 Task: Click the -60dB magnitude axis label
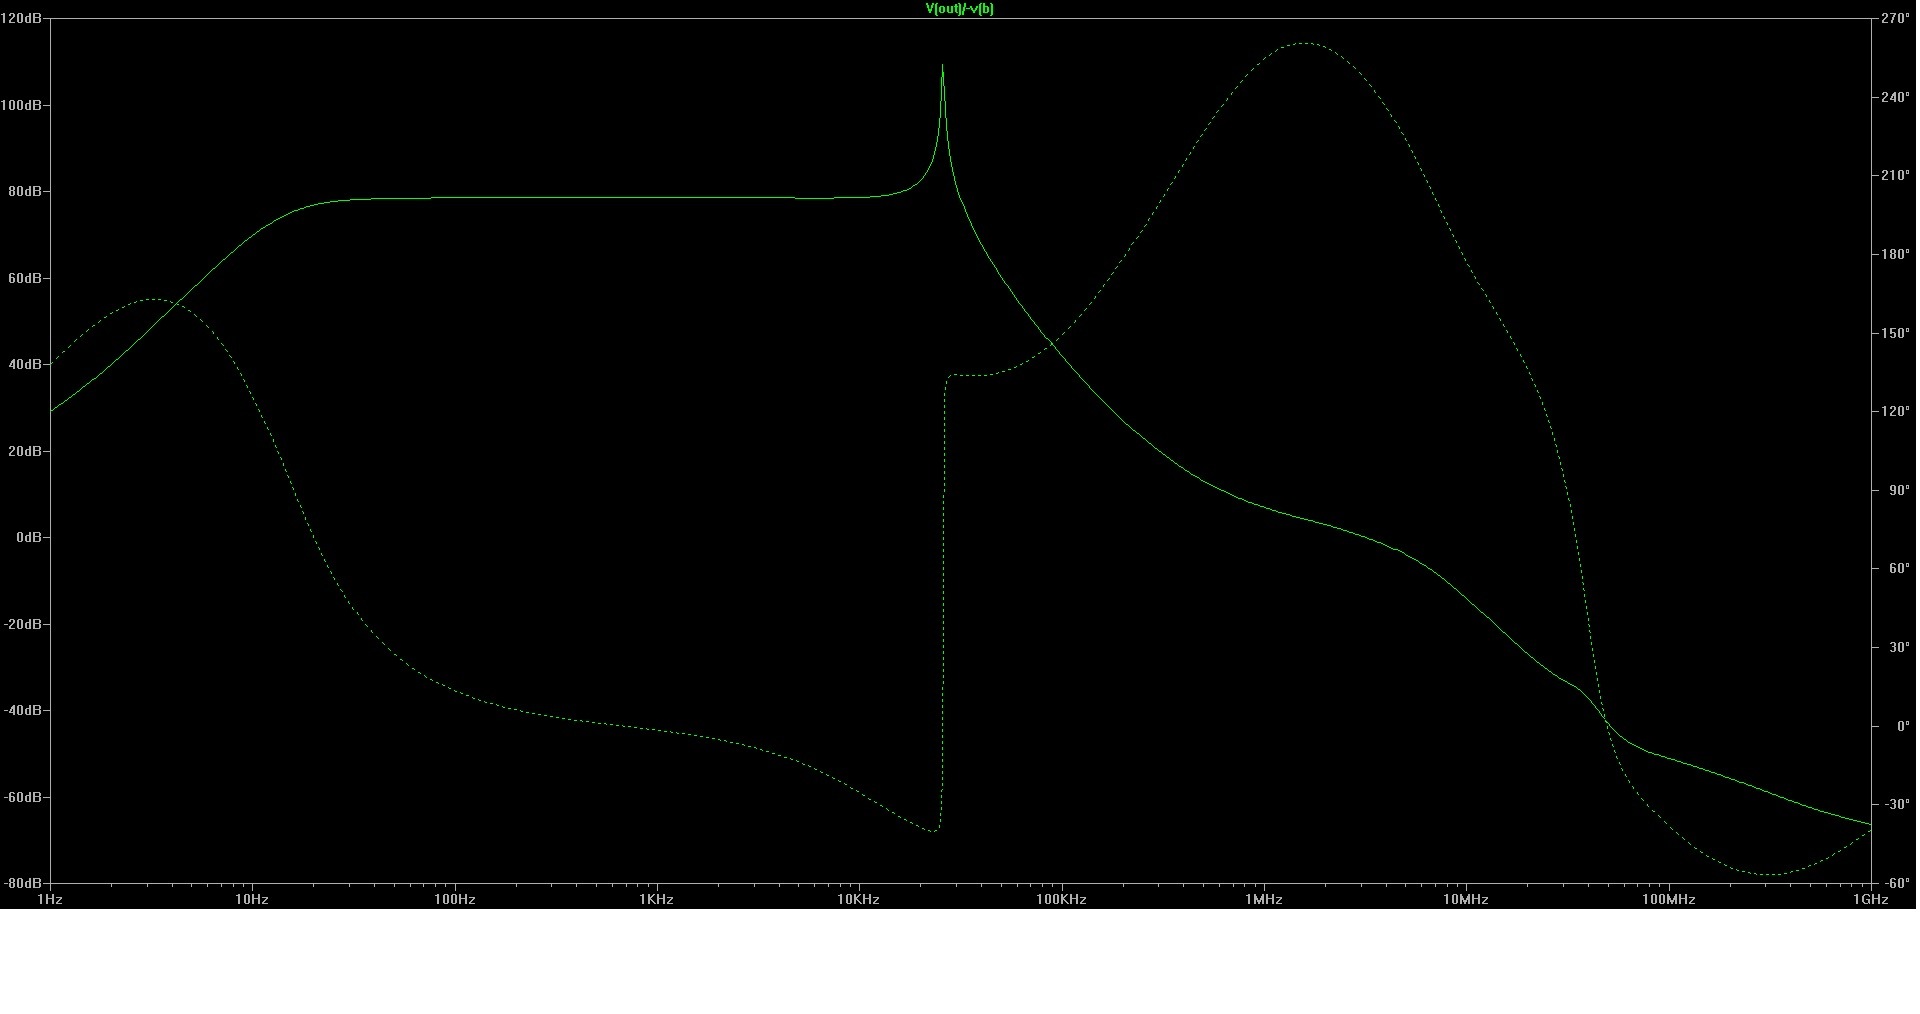pos(22,797)
